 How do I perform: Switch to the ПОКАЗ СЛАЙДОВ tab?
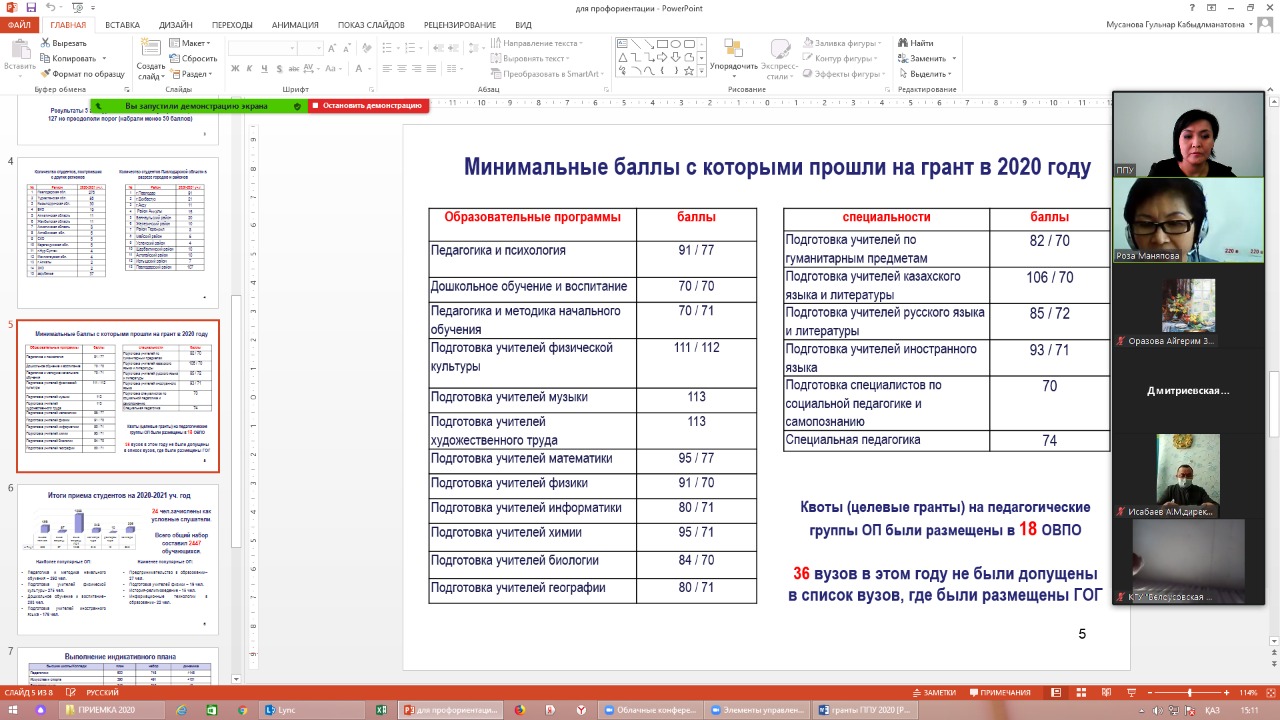pyautogui.click(x=371, y=25)
